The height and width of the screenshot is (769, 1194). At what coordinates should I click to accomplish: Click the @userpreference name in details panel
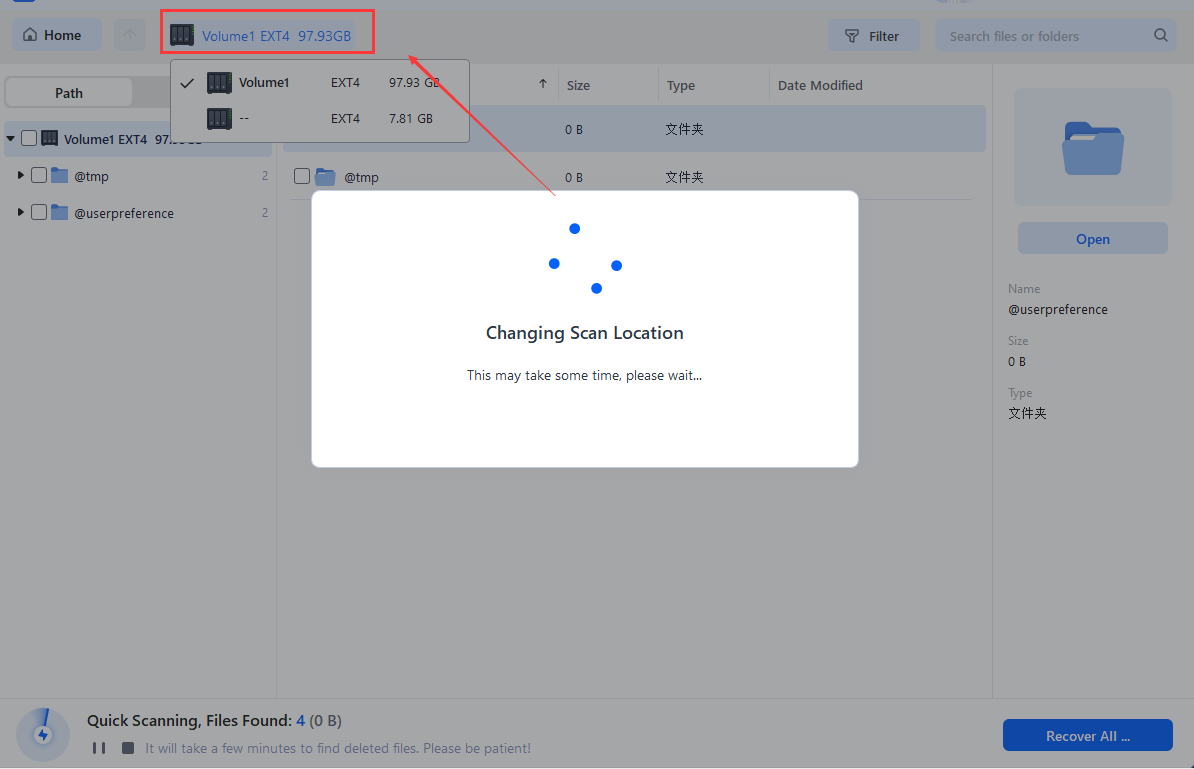(x=1058, y=309)
